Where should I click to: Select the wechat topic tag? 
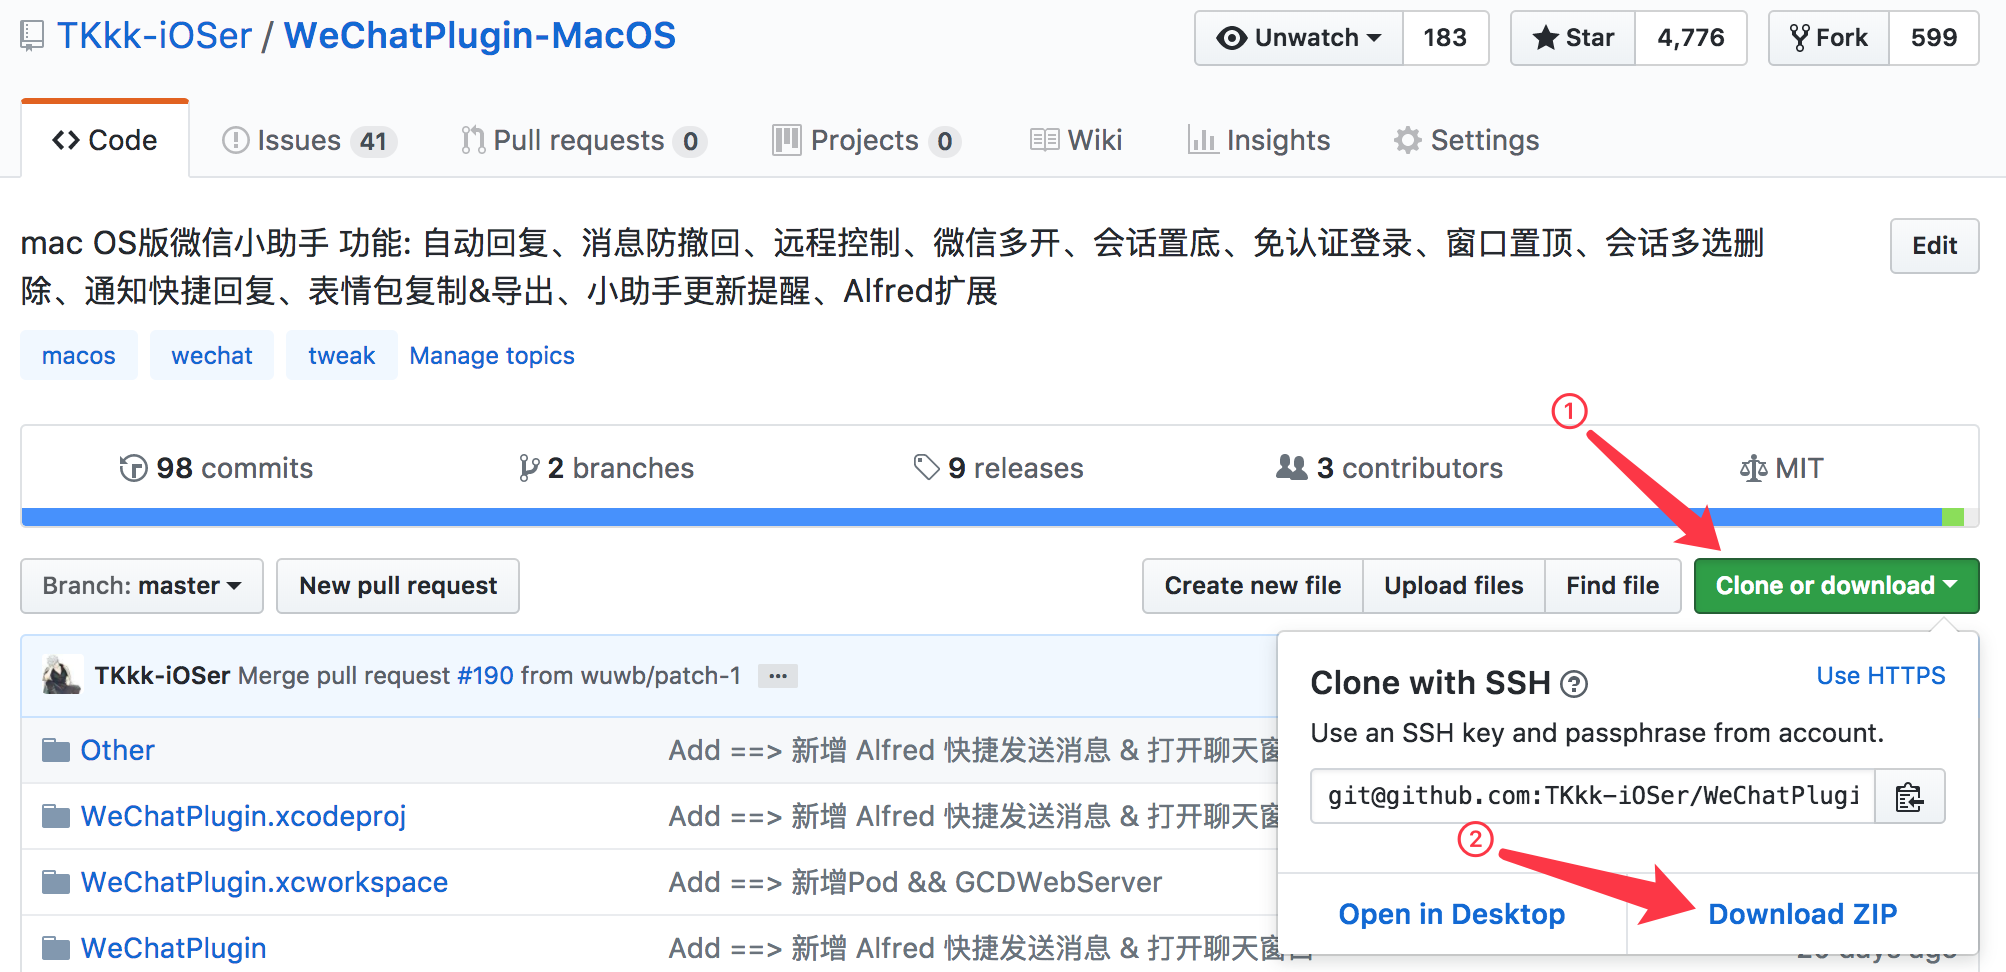click(212, 356)
